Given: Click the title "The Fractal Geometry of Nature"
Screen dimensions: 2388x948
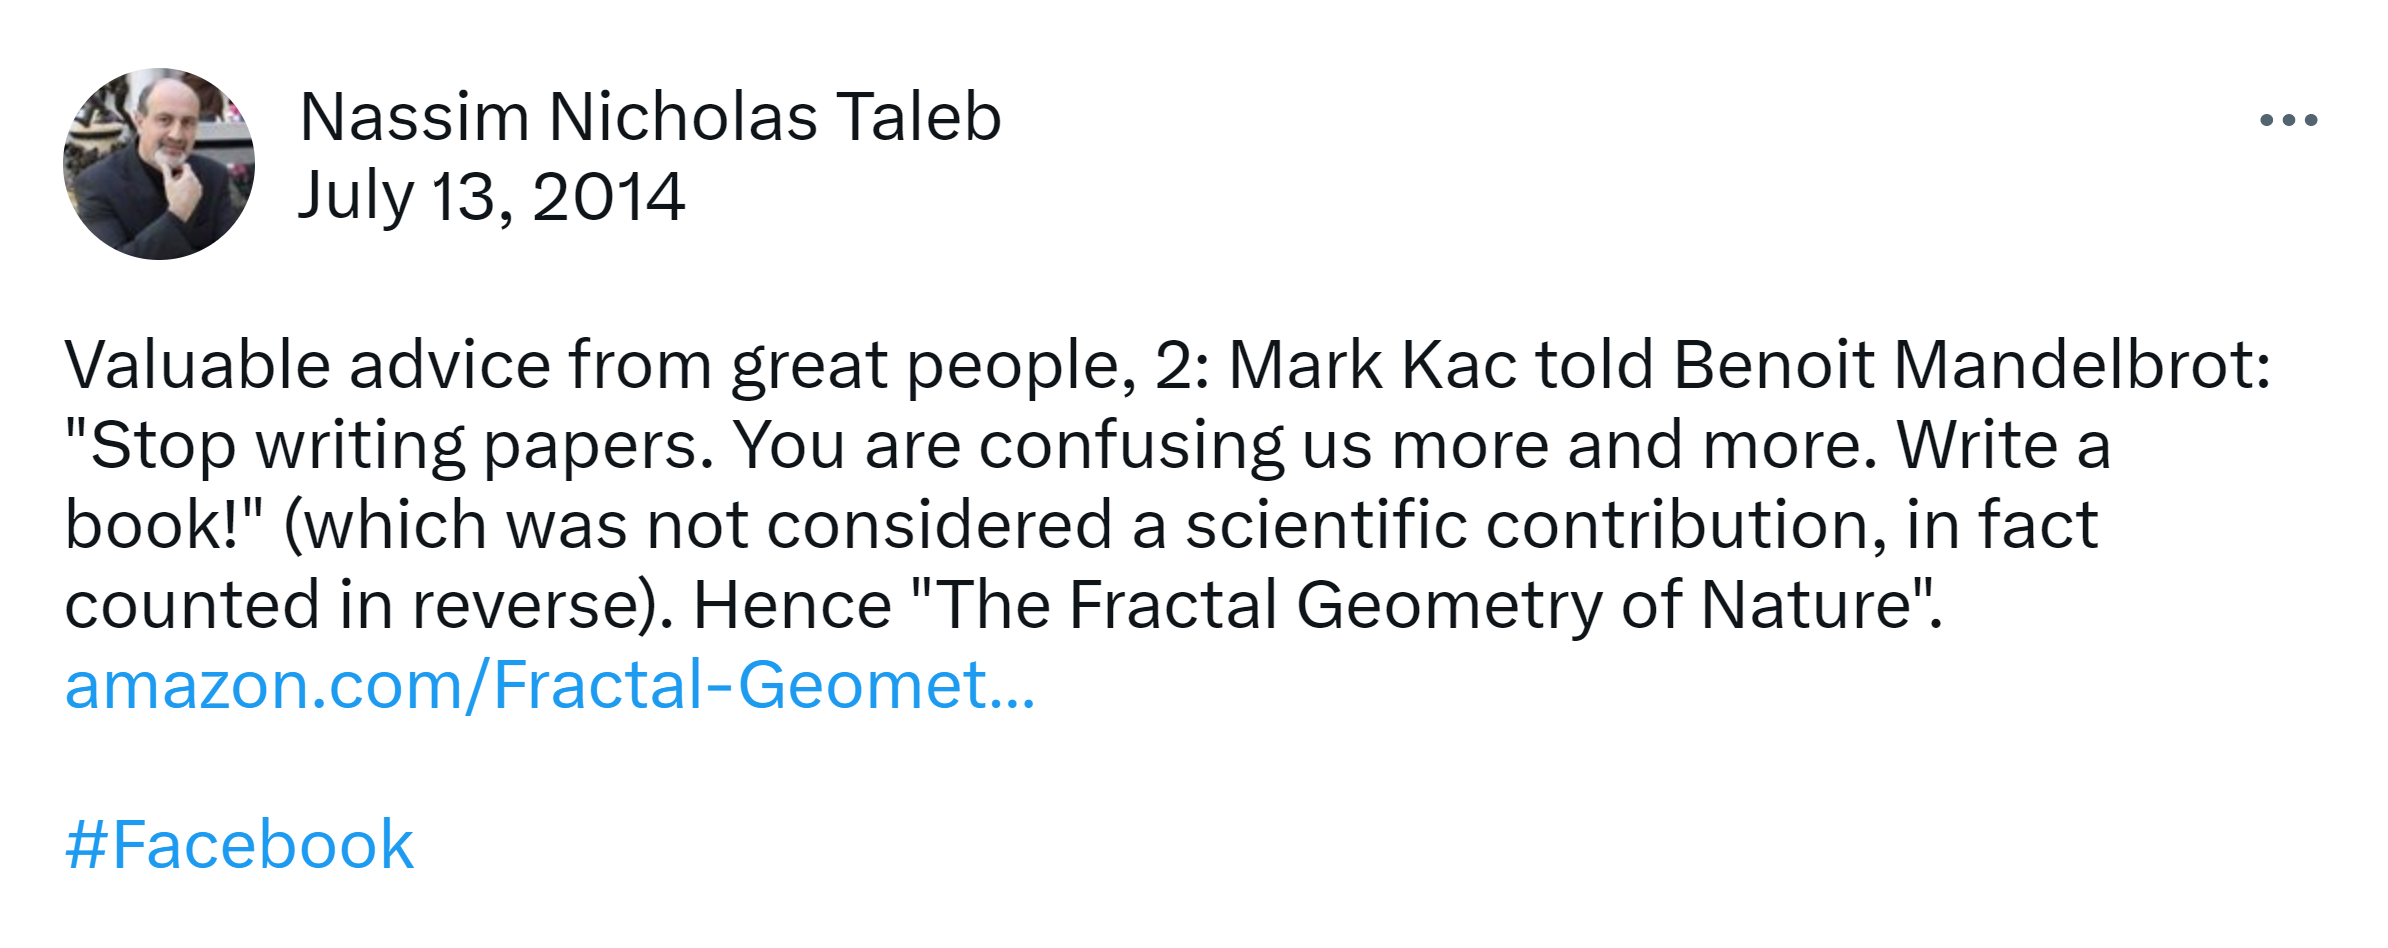Looking at the screenshot, I should pos(1425,606).
